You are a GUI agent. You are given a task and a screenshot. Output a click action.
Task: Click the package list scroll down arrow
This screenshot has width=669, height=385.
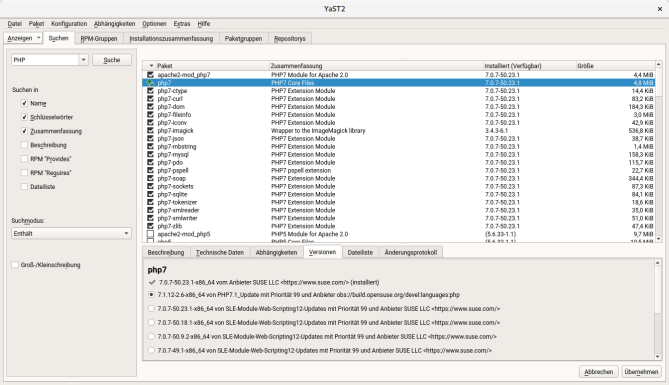[x=658, y=239]
